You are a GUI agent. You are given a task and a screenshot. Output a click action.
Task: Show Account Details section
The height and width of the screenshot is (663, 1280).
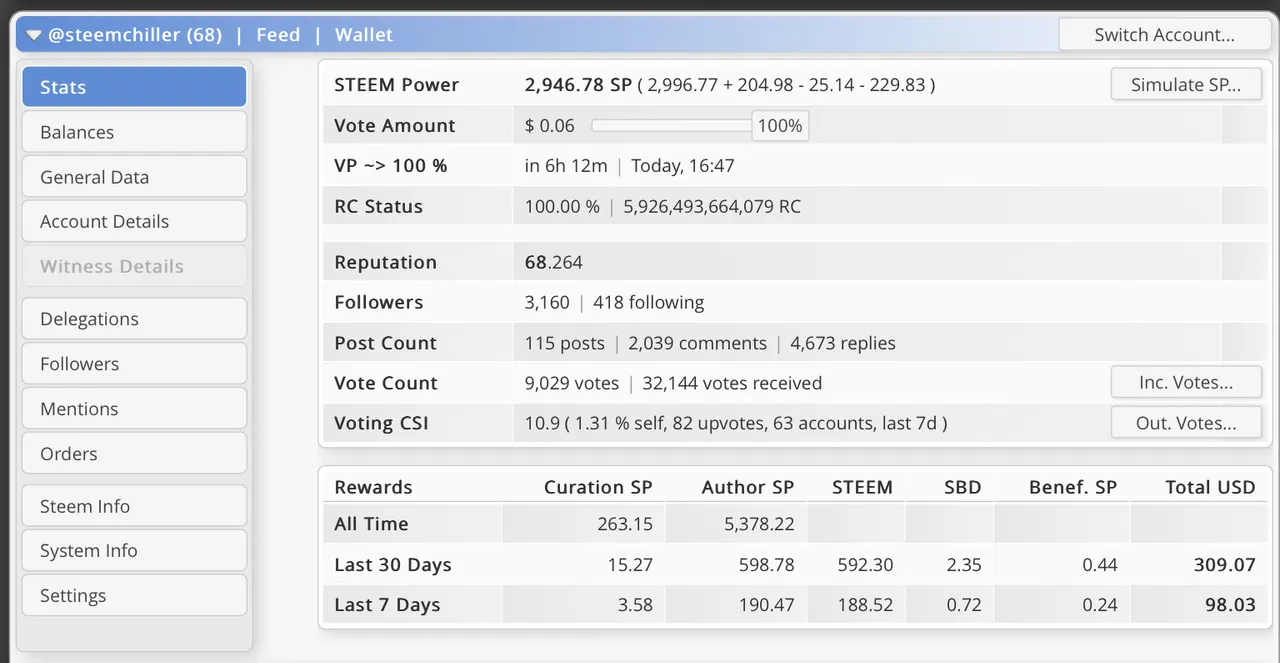tap(134, 221)
